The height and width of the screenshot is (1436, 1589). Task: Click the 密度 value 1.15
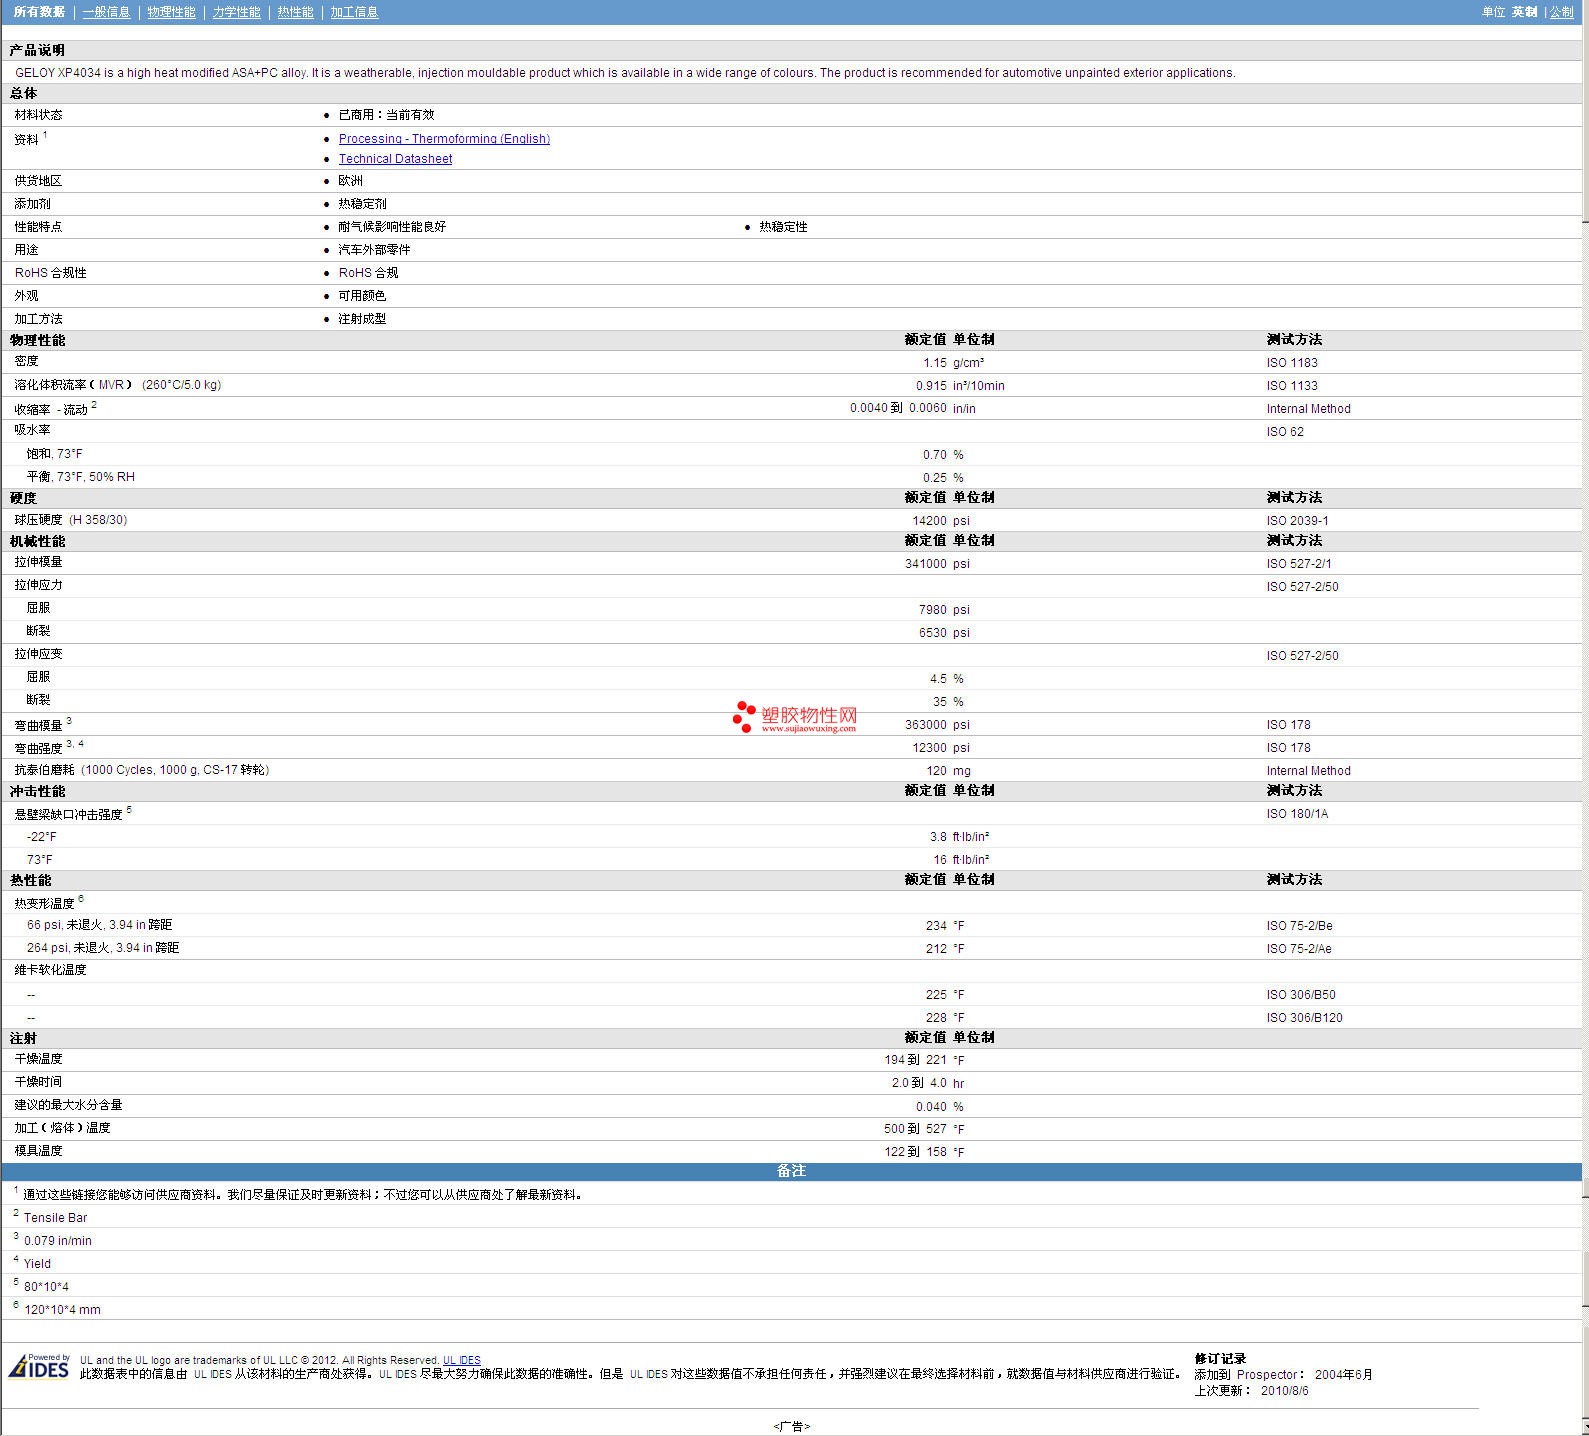934,363
